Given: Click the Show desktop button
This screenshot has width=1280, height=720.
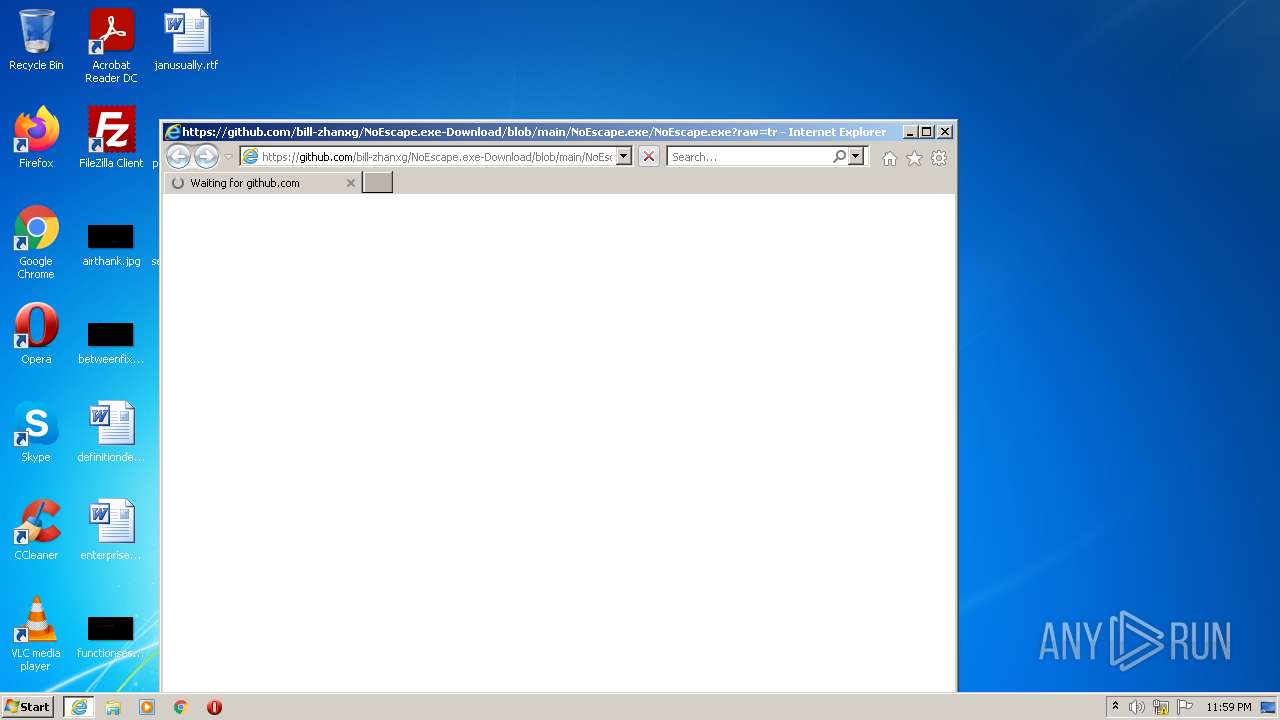Looking at the screenshot, I should pyautogui.click(x=1269, y=707).
